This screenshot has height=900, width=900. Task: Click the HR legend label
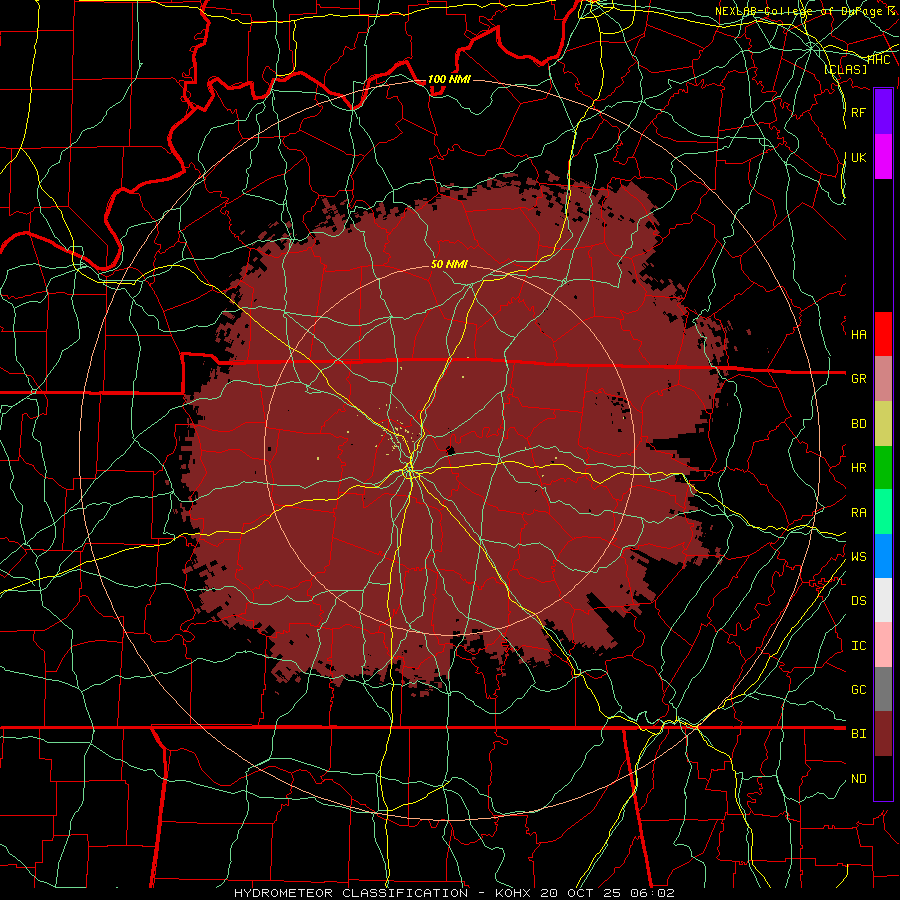(x=859, y=468)
